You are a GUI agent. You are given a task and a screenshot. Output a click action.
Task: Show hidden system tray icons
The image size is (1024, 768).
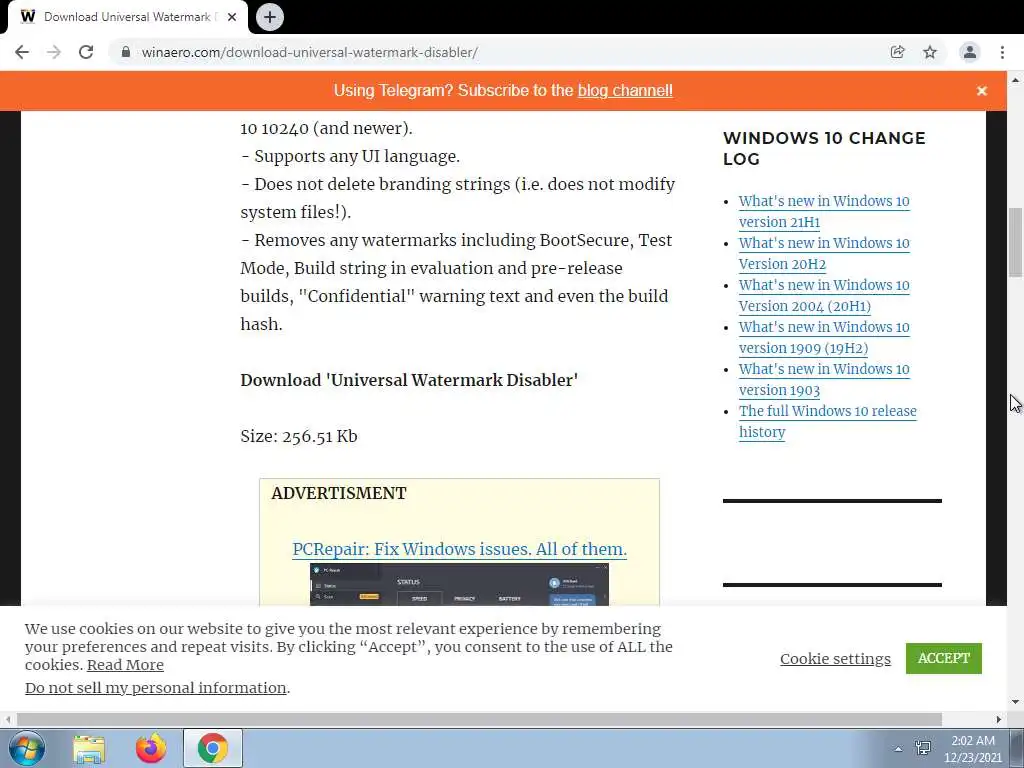point(898,749)
